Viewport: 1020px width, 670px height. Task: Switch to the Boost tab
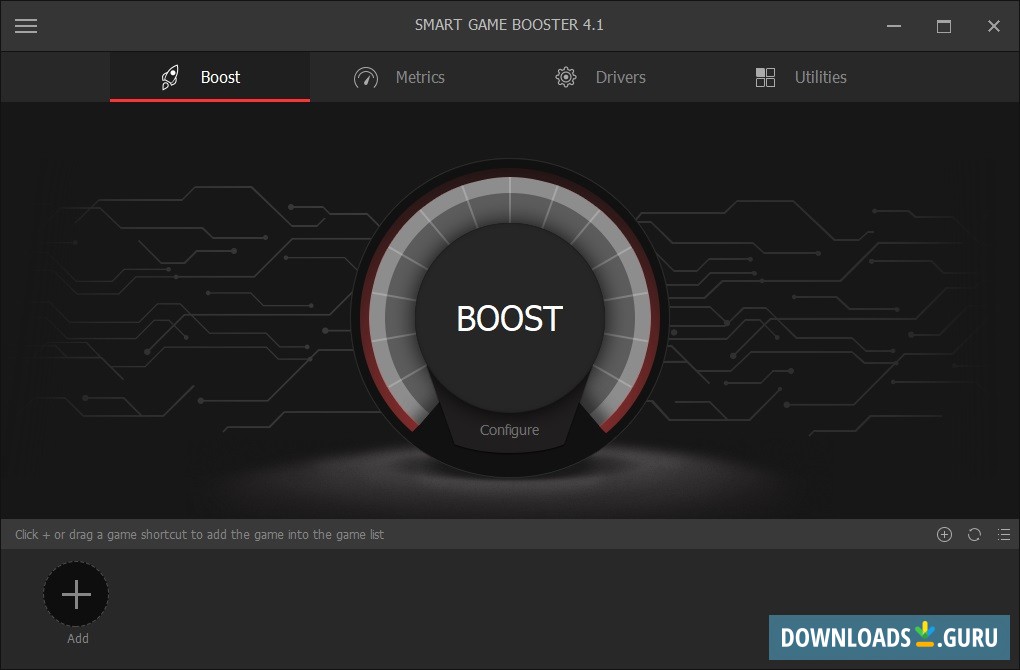tap(209, 77)
